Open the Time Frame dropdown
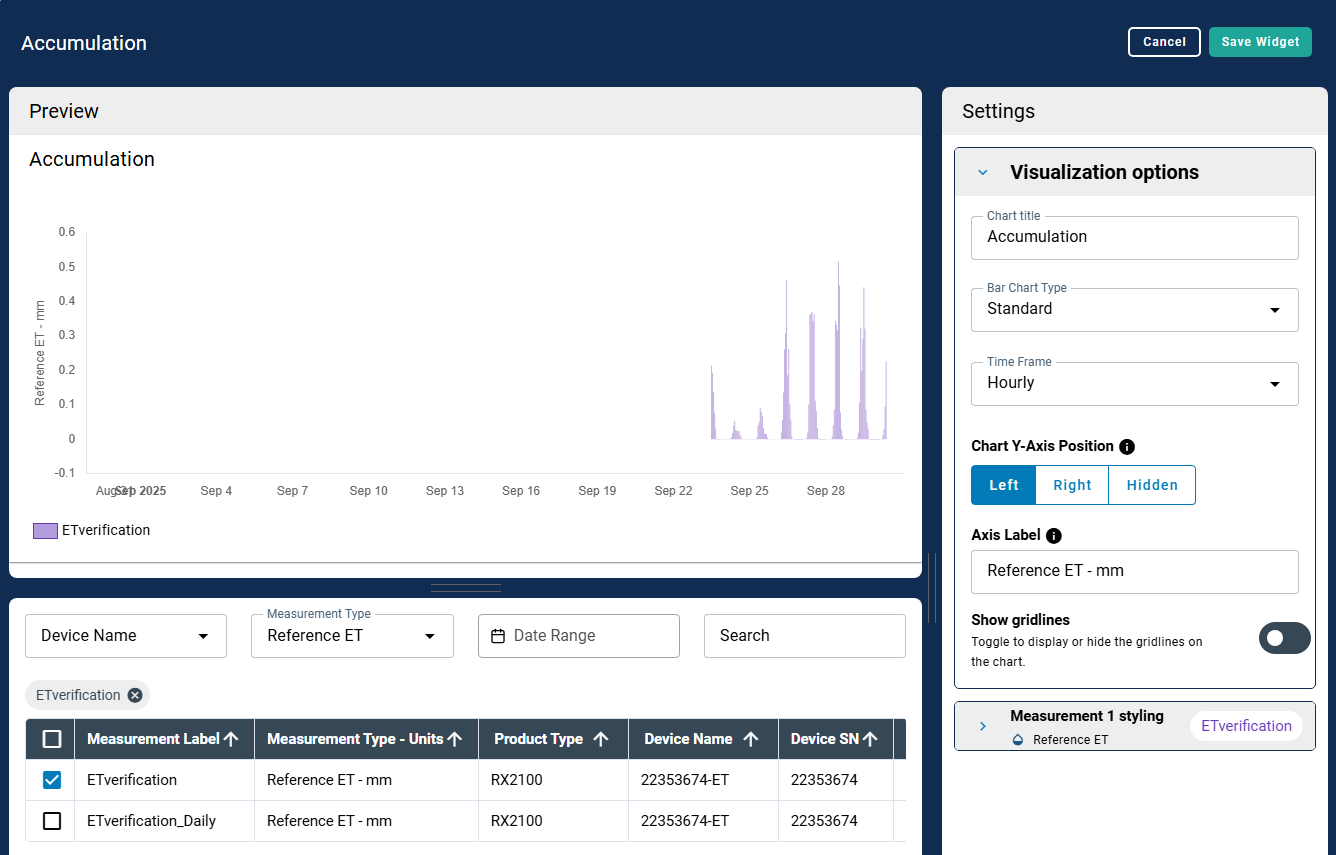Viewport: 1336px width, 855px height. pos(1134,384)
